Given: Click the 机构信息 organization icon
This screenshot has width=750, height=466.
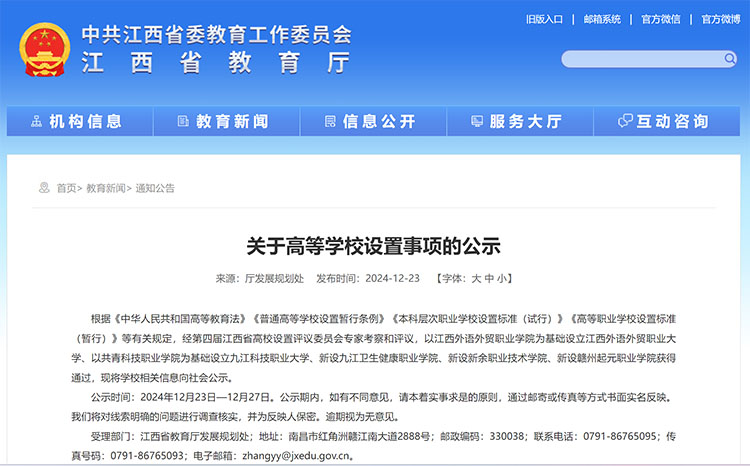Looking at the screenshot, I should (36, 121).
